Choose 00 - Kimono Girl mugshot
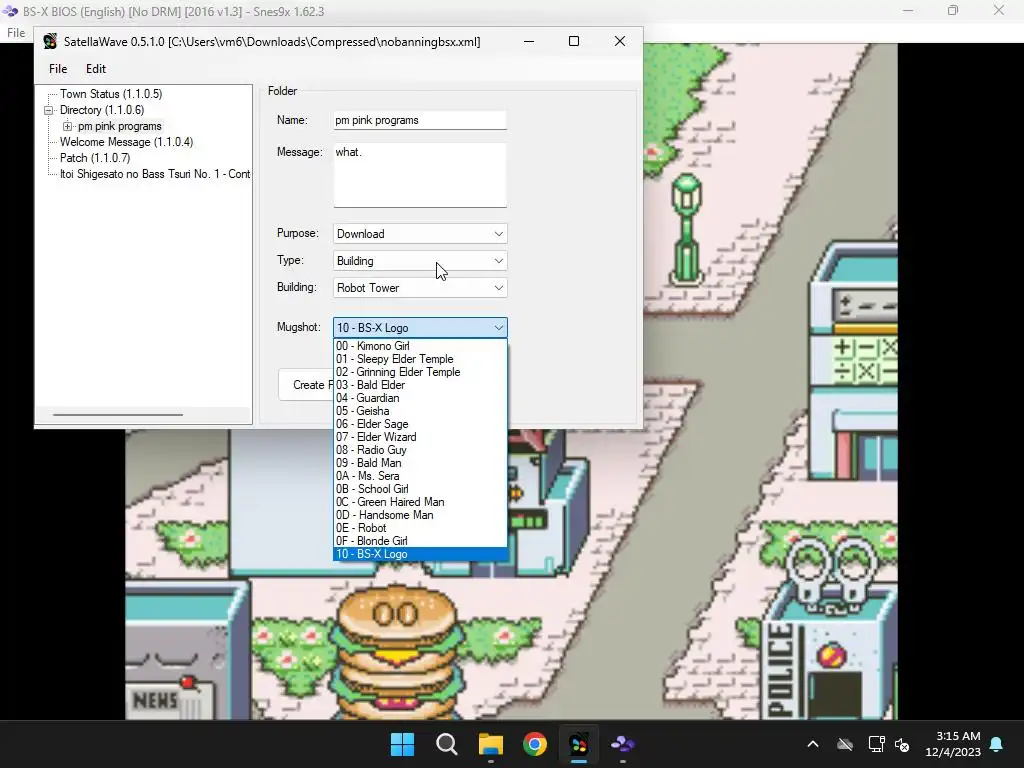The height and width of the screenshot is (768, 1024). tap(420, 346)
